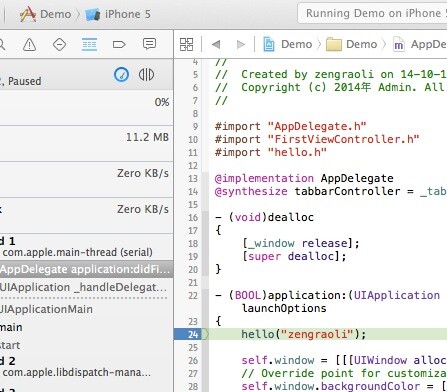Image resolution: width=447 pixels, height=392 pixels.
Task: Click the self.window = [[[UIWindow alloc line
Action: tap(344, 360)
